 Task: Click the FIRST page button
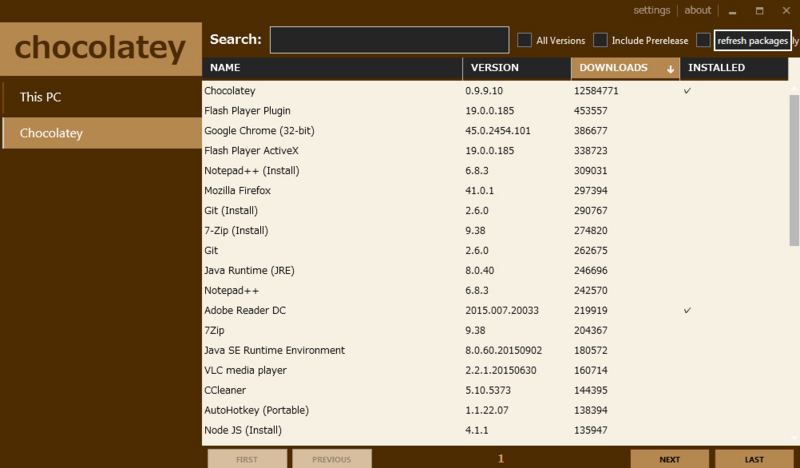[x=247, y=459]
